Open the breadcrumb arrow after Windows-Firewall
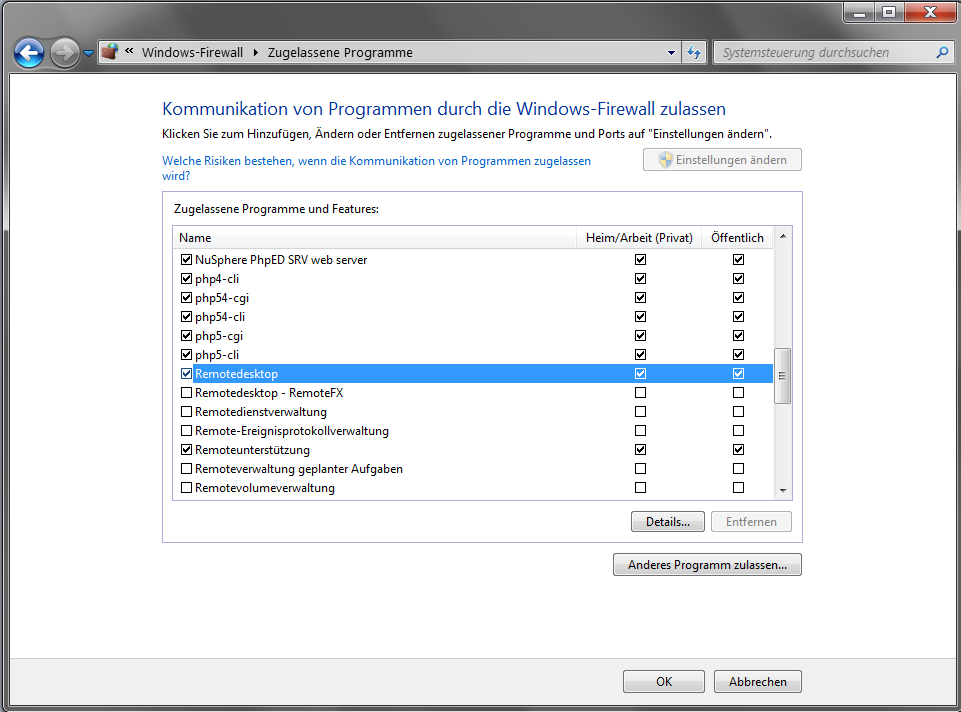Viewport: 961px width, 712px height. pyautogui.click(x=255, y=53)
